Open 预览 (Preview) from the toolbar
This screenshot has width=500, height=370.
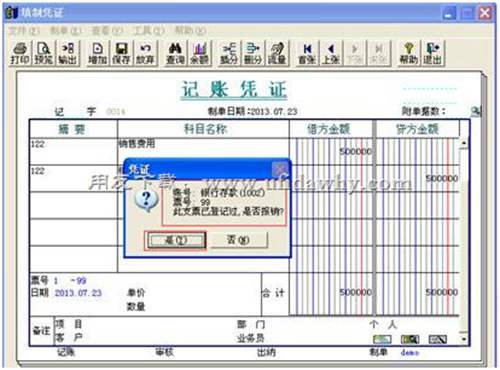pos(44,53)
